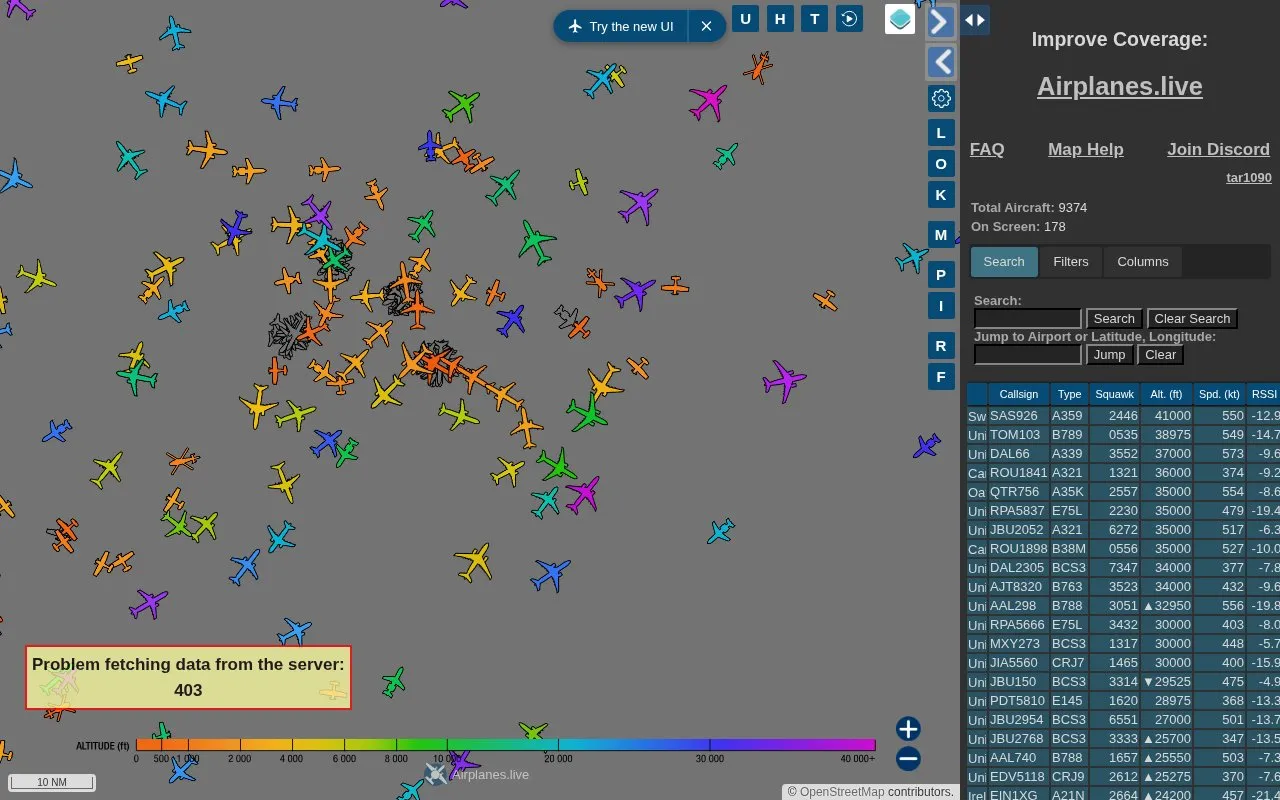1280x800 pixels.
Task: Toggle the U map button
Action: click(x=746, y=19)
